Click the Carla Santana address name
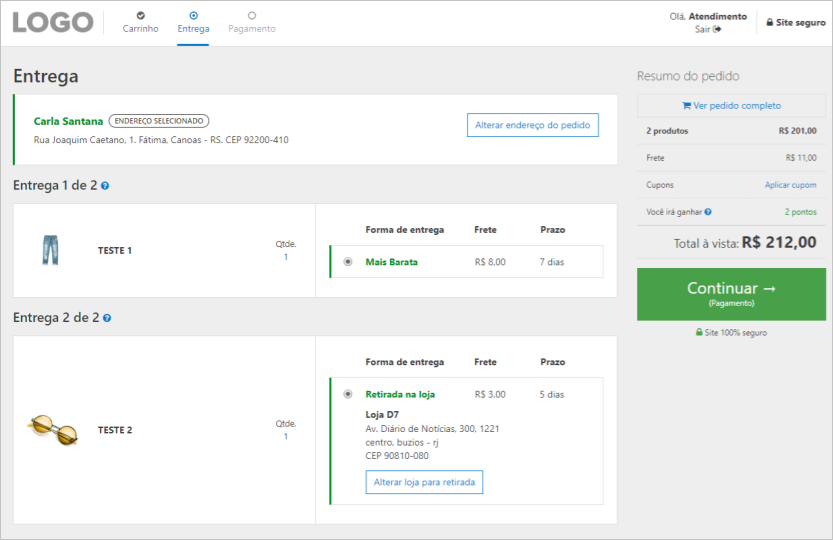 coord(69,121)
